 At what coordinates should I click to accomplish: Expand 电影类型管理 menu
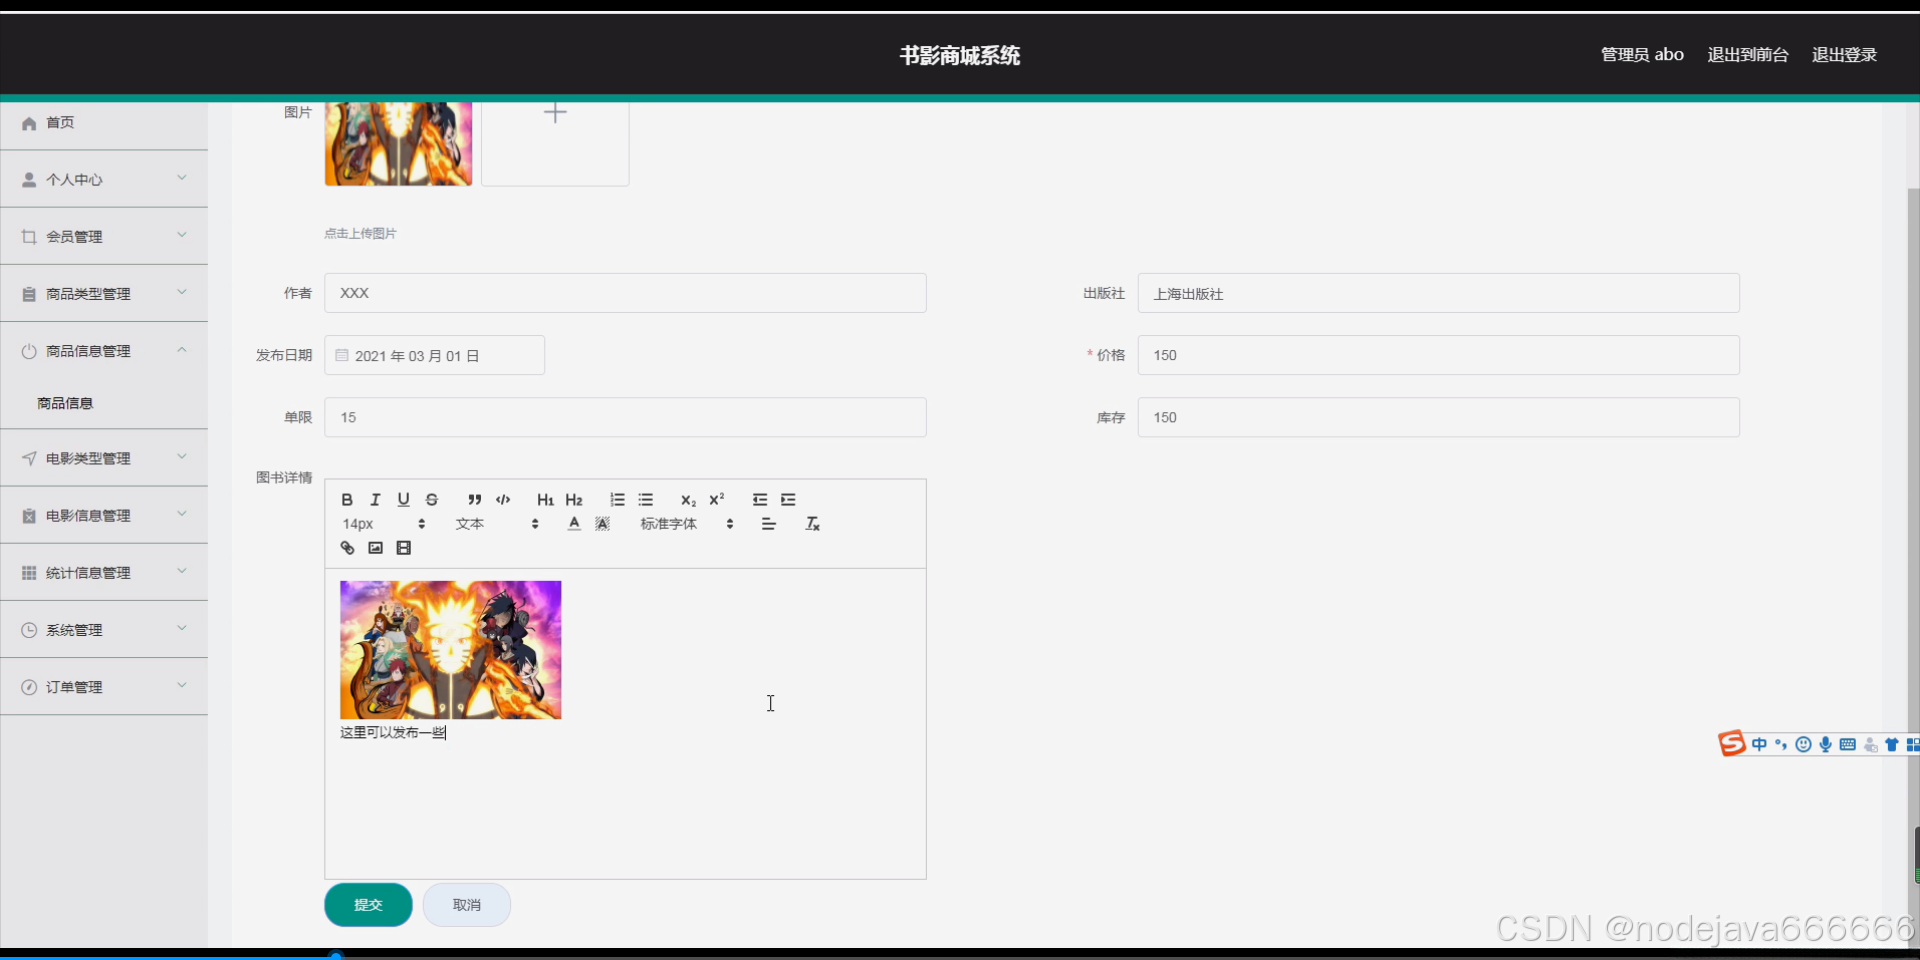[x=104, y=458]
